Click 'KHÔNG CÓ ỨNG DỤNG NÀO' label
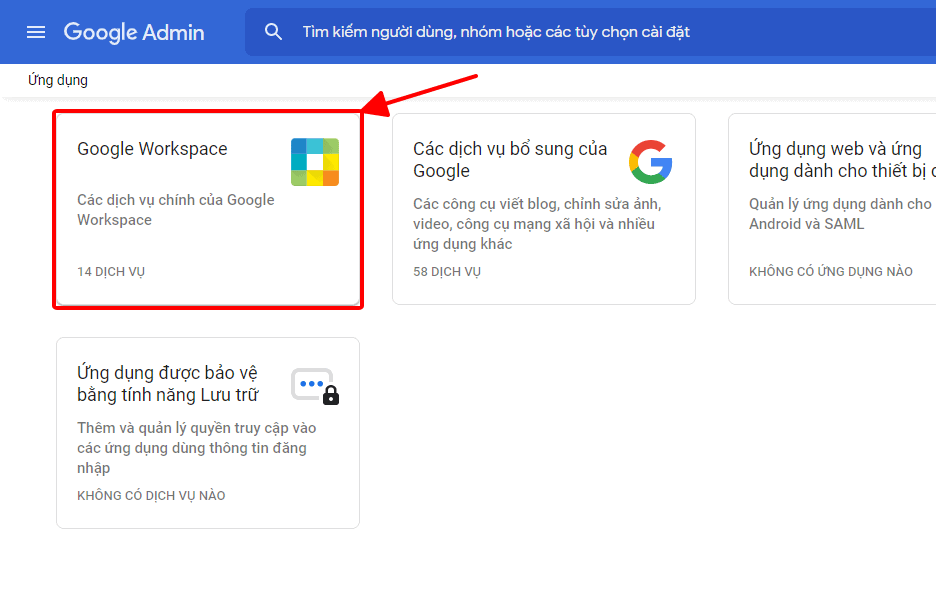Screen dimensions: 936x614 [x=831, y=271]
